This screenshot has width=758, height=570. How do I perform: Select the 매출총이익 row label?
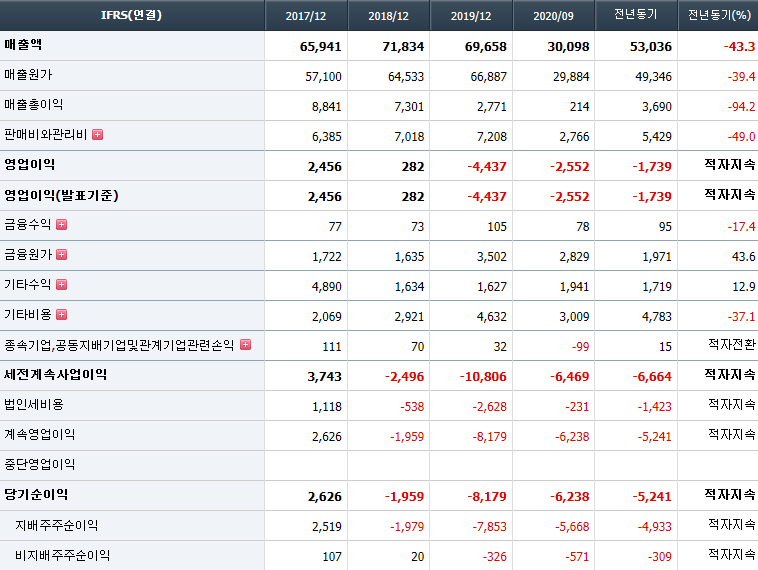tap(33, 105)
